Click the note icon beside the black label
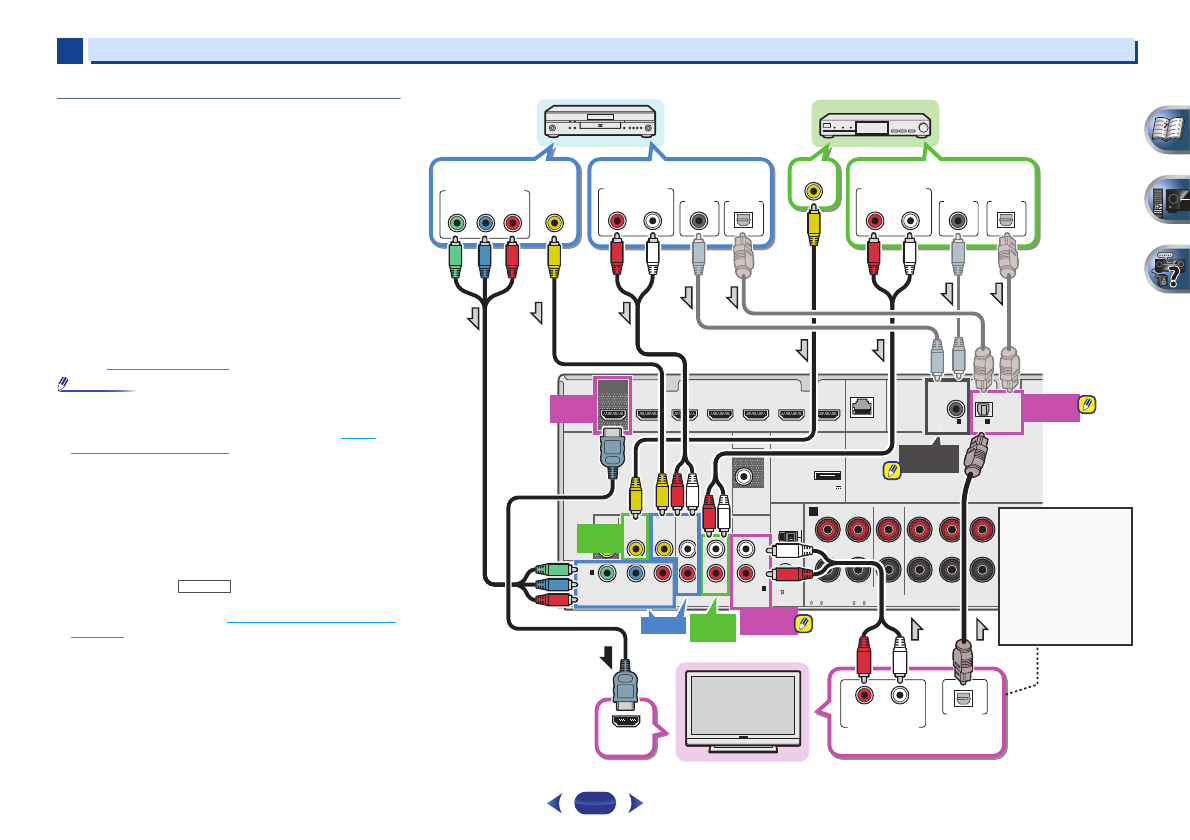 click(x=889, y=467)
